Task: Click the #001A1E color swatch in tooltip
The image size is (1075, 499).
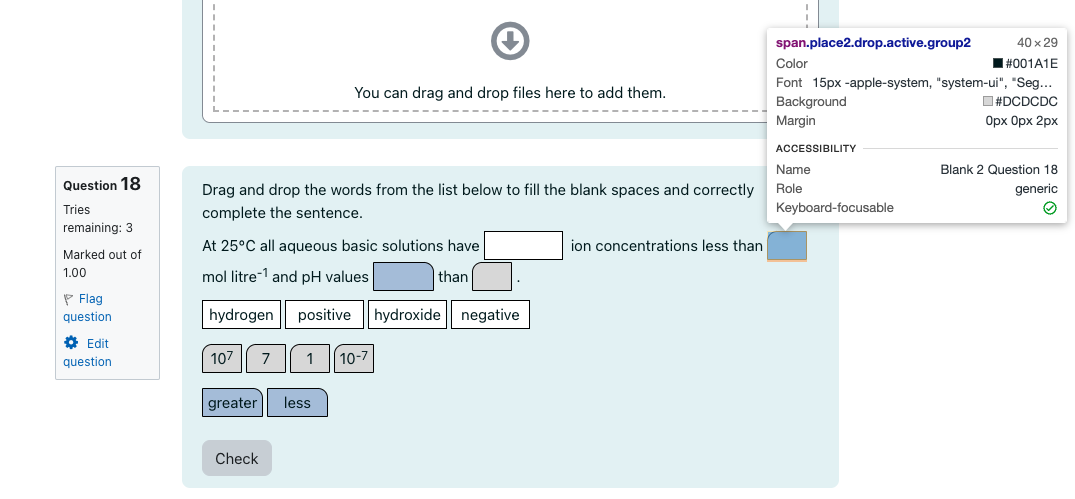Action: coord(998,64)
